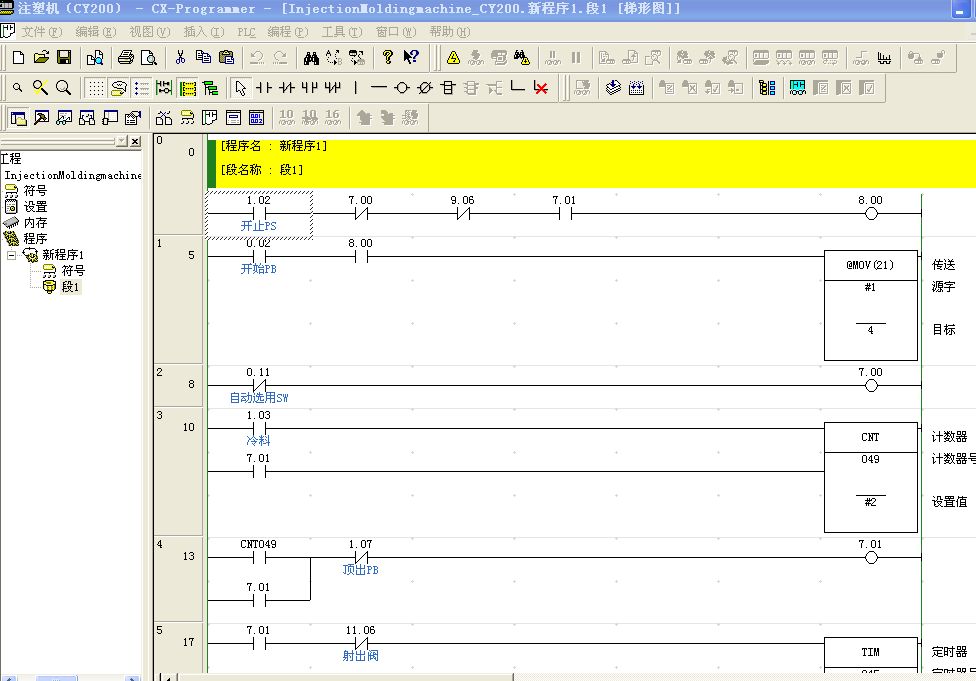This screenshot has height=681, width=976.
Task: Click the Print icon in the toolbar
Action: coord(126,57)
